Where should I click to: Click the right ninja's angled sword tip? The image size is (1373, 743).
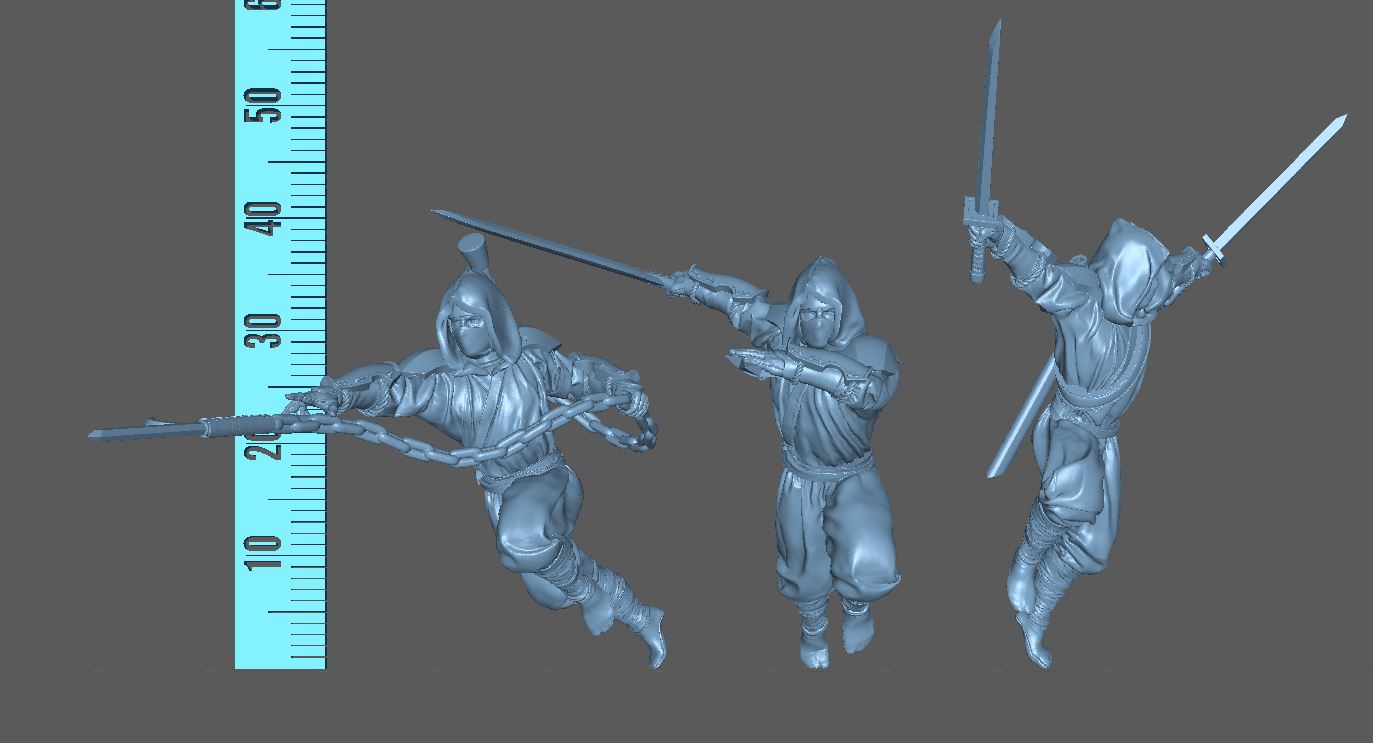1334,126
